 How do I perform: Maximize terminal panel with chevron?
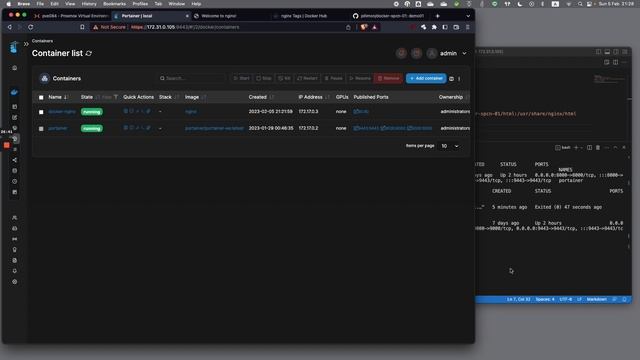click(x=616, y=147)
